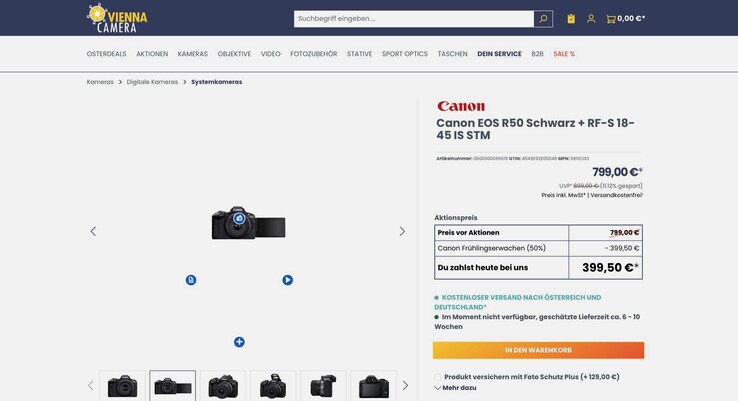
Task: Open the Versandkostenfrei link
Action: pyautogui.click(x=616, y=195)
